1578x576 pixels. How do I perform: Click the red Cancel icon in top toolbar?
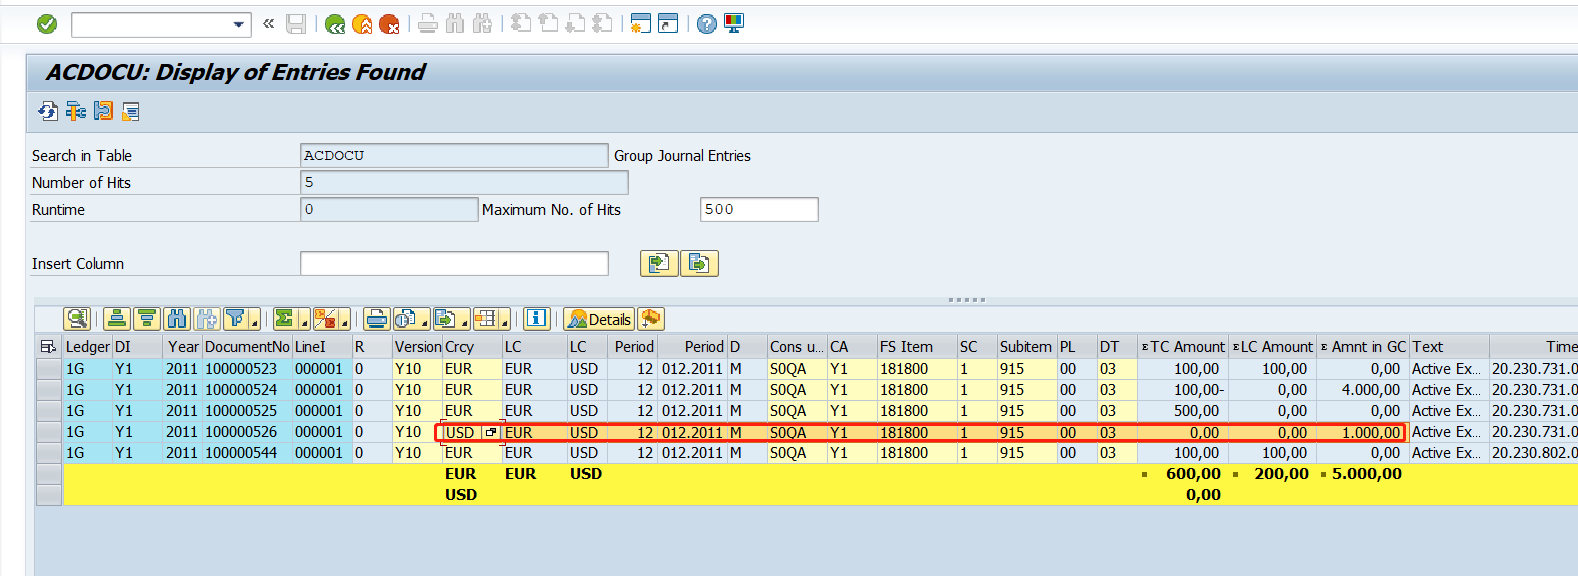pos(389,24)
